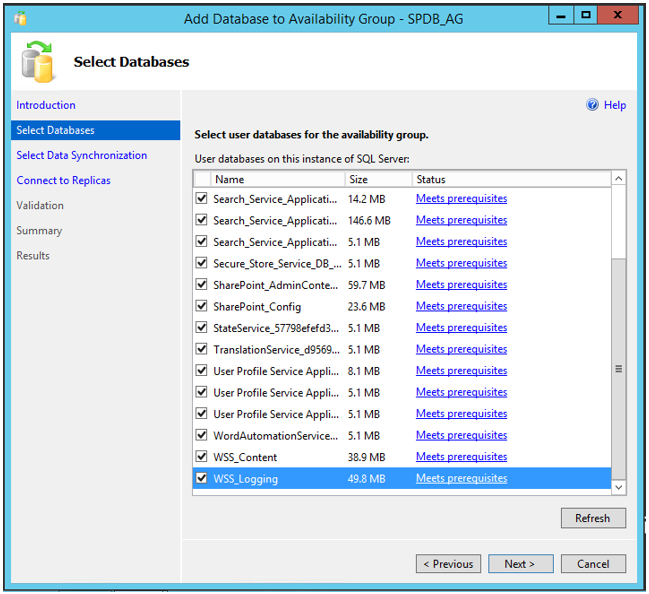Sort by the Size column header

pos(378,179)
